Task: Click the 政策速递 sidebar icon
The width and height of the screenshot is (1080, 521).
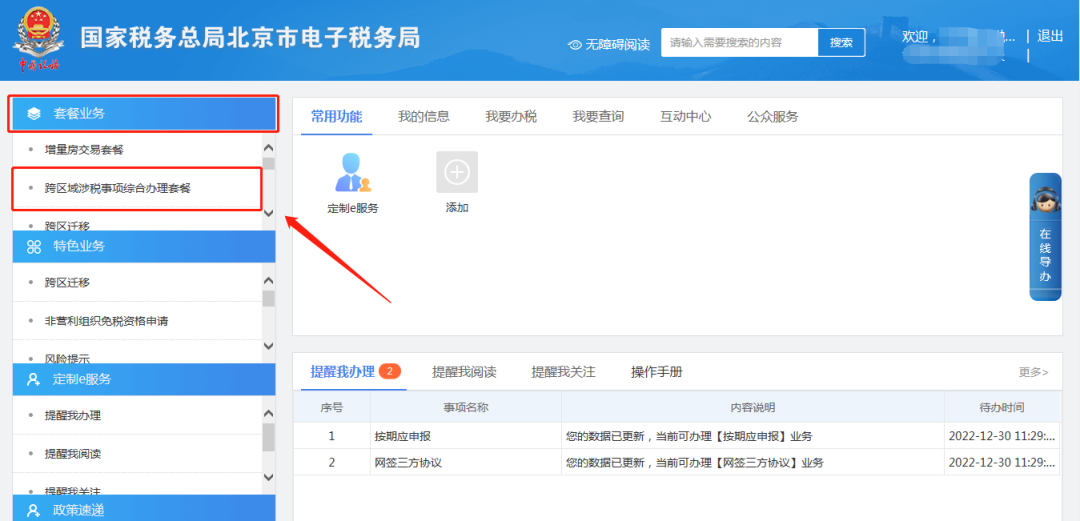Action: tap(33, 511)
